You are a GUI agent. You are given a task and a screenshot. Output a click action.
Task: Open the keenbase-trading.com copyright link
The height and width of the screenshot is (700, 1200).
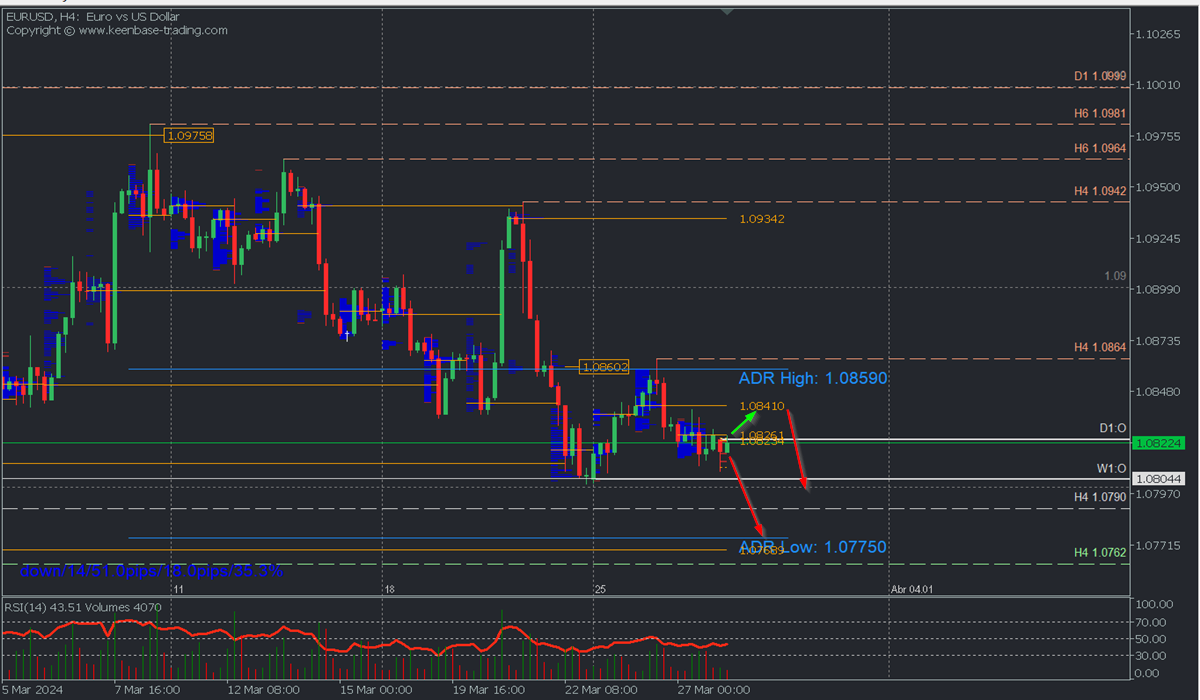(117, 30)
